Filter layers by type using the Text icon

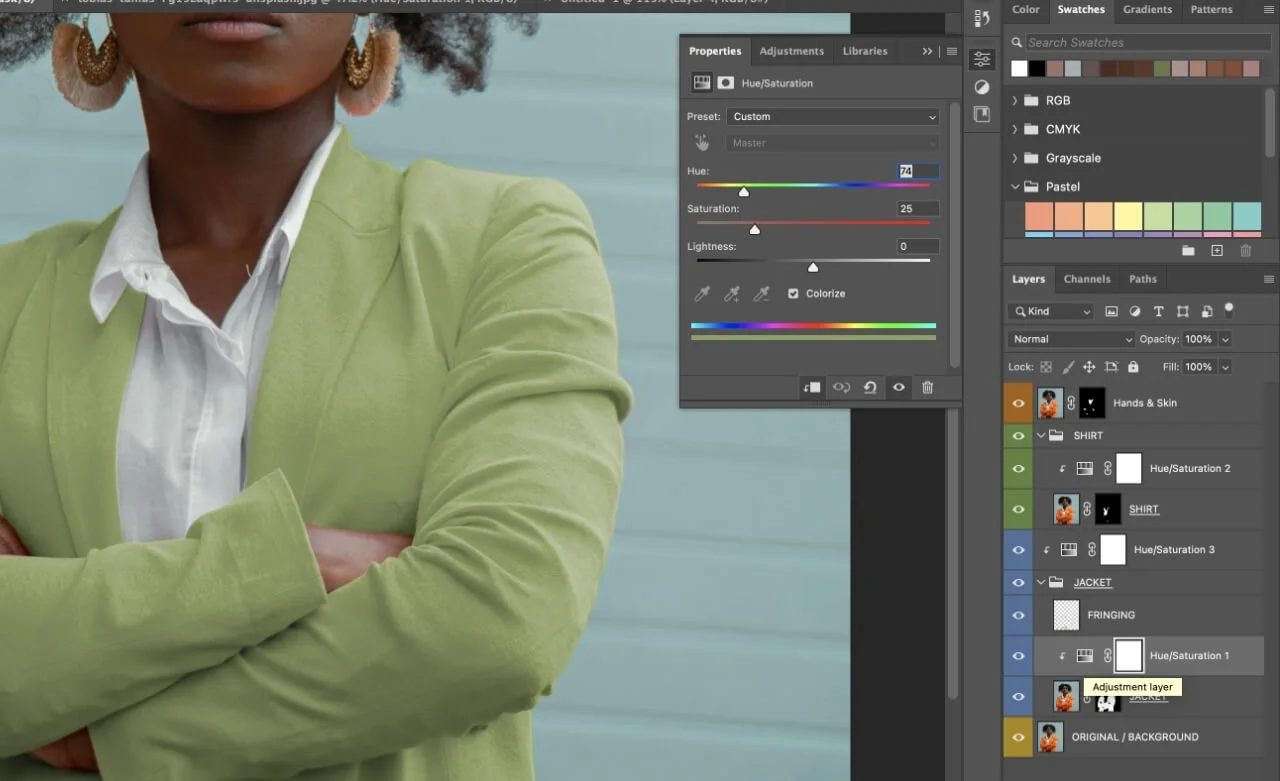click(1158, 311)
